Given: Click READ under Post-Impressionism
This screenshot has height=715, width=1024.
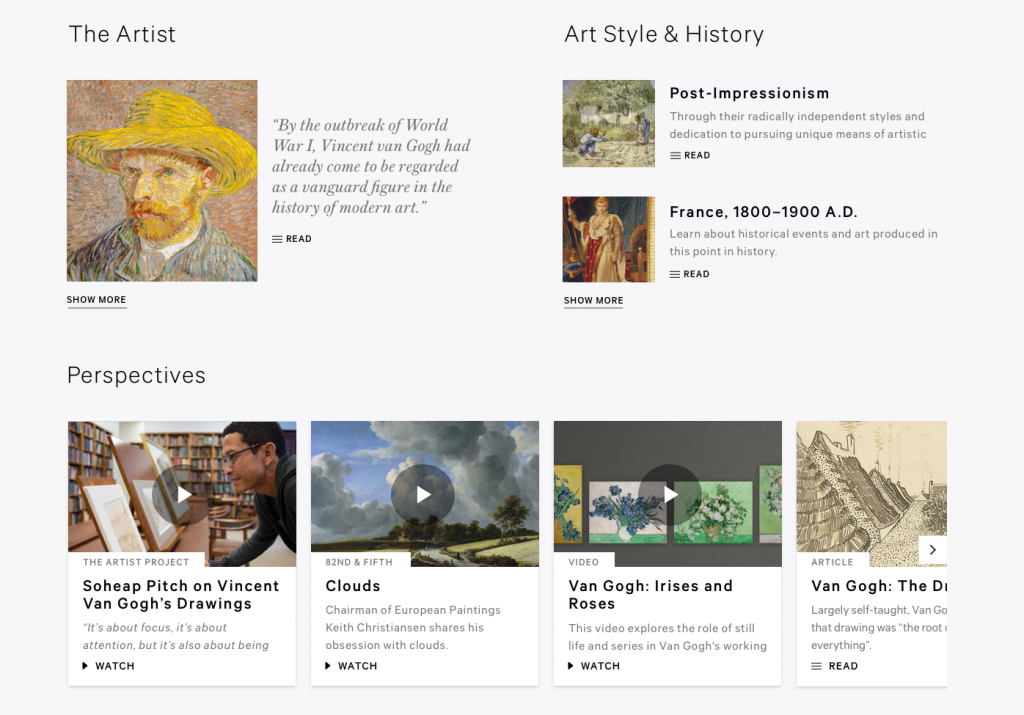Looking at the screenshot, I should (x=690, y=155).
